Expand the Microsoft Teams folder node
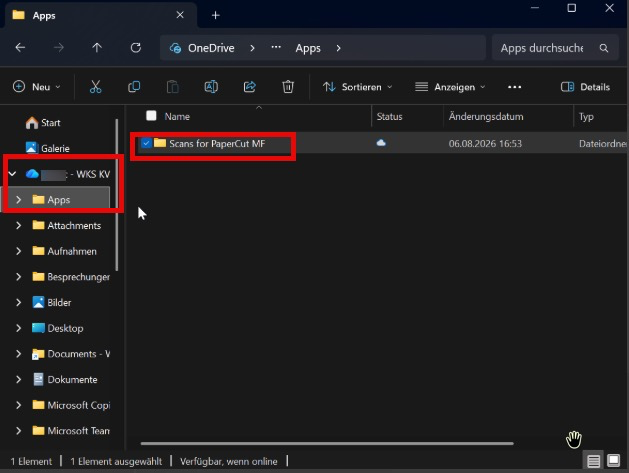629x473 pixels. pyautogui.click(x=18, y=430)
